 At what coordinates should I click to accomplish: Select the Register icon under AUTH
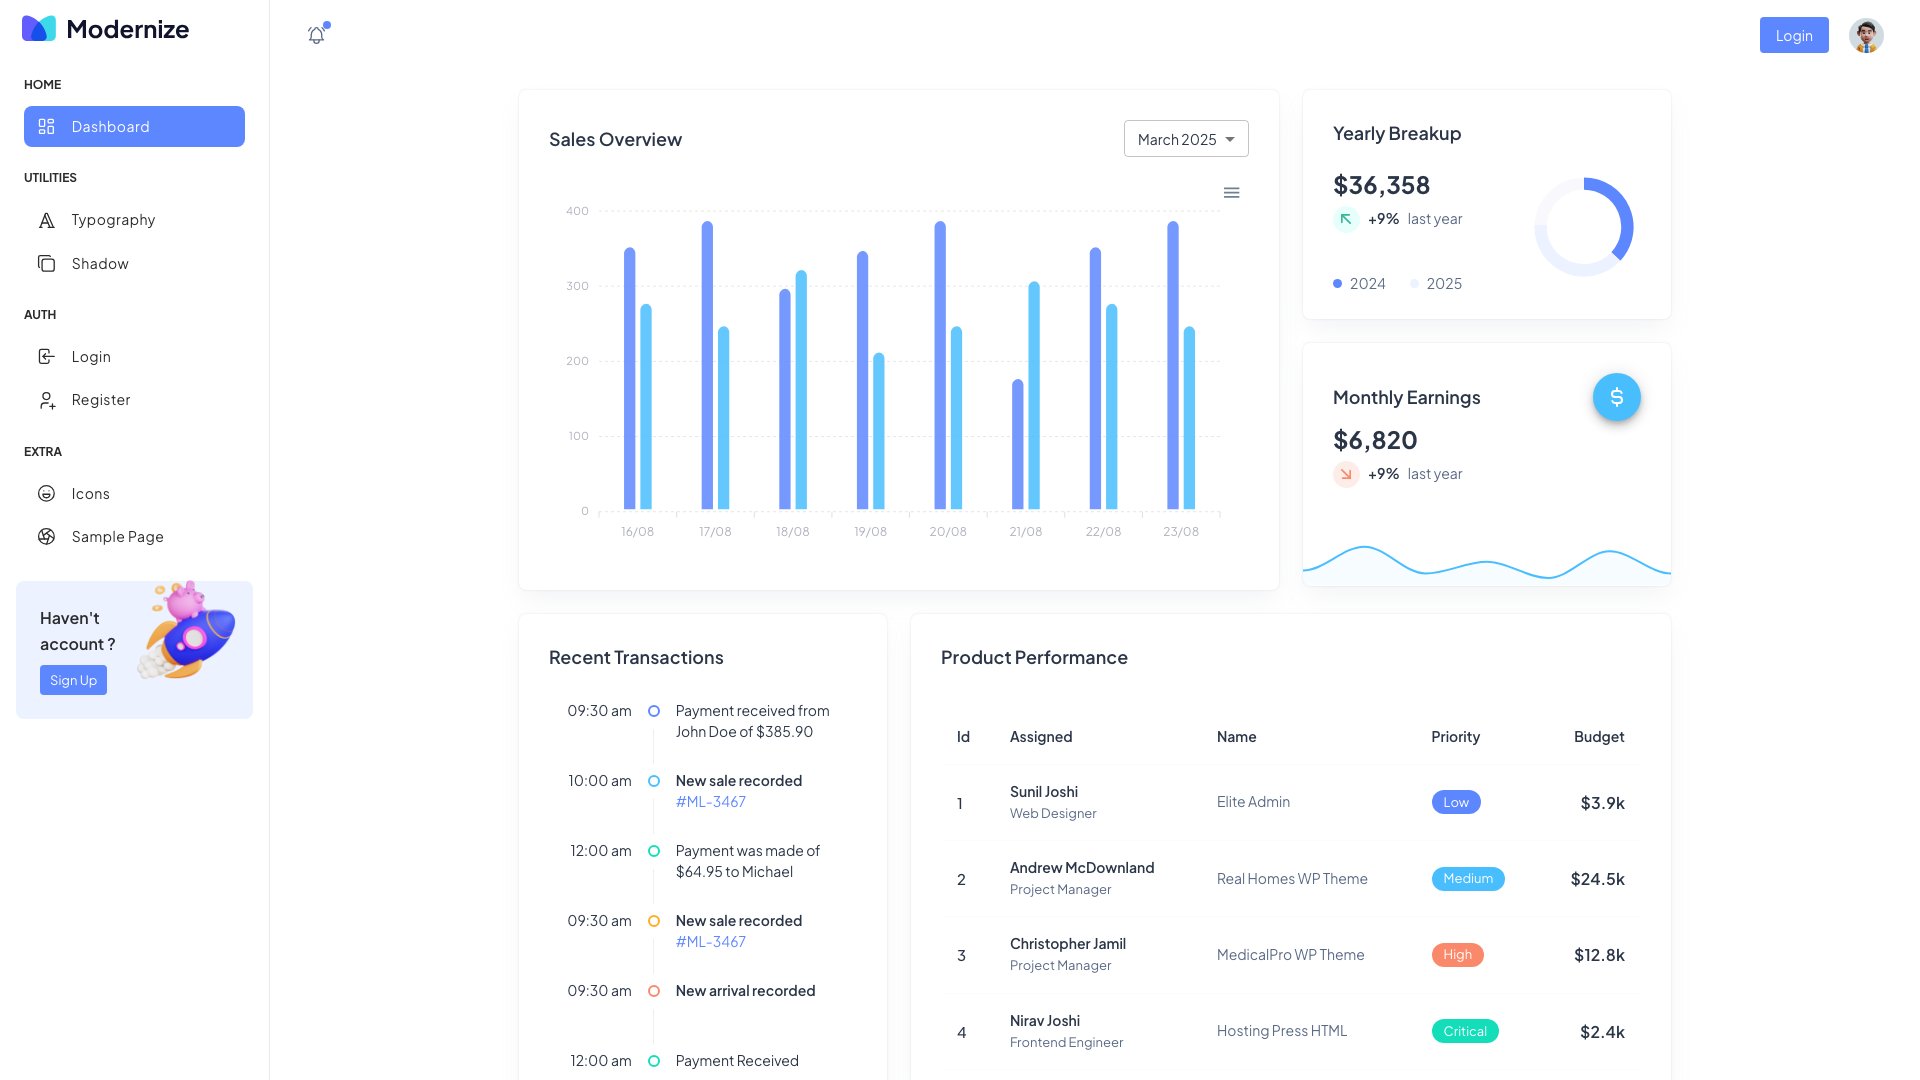46,400
